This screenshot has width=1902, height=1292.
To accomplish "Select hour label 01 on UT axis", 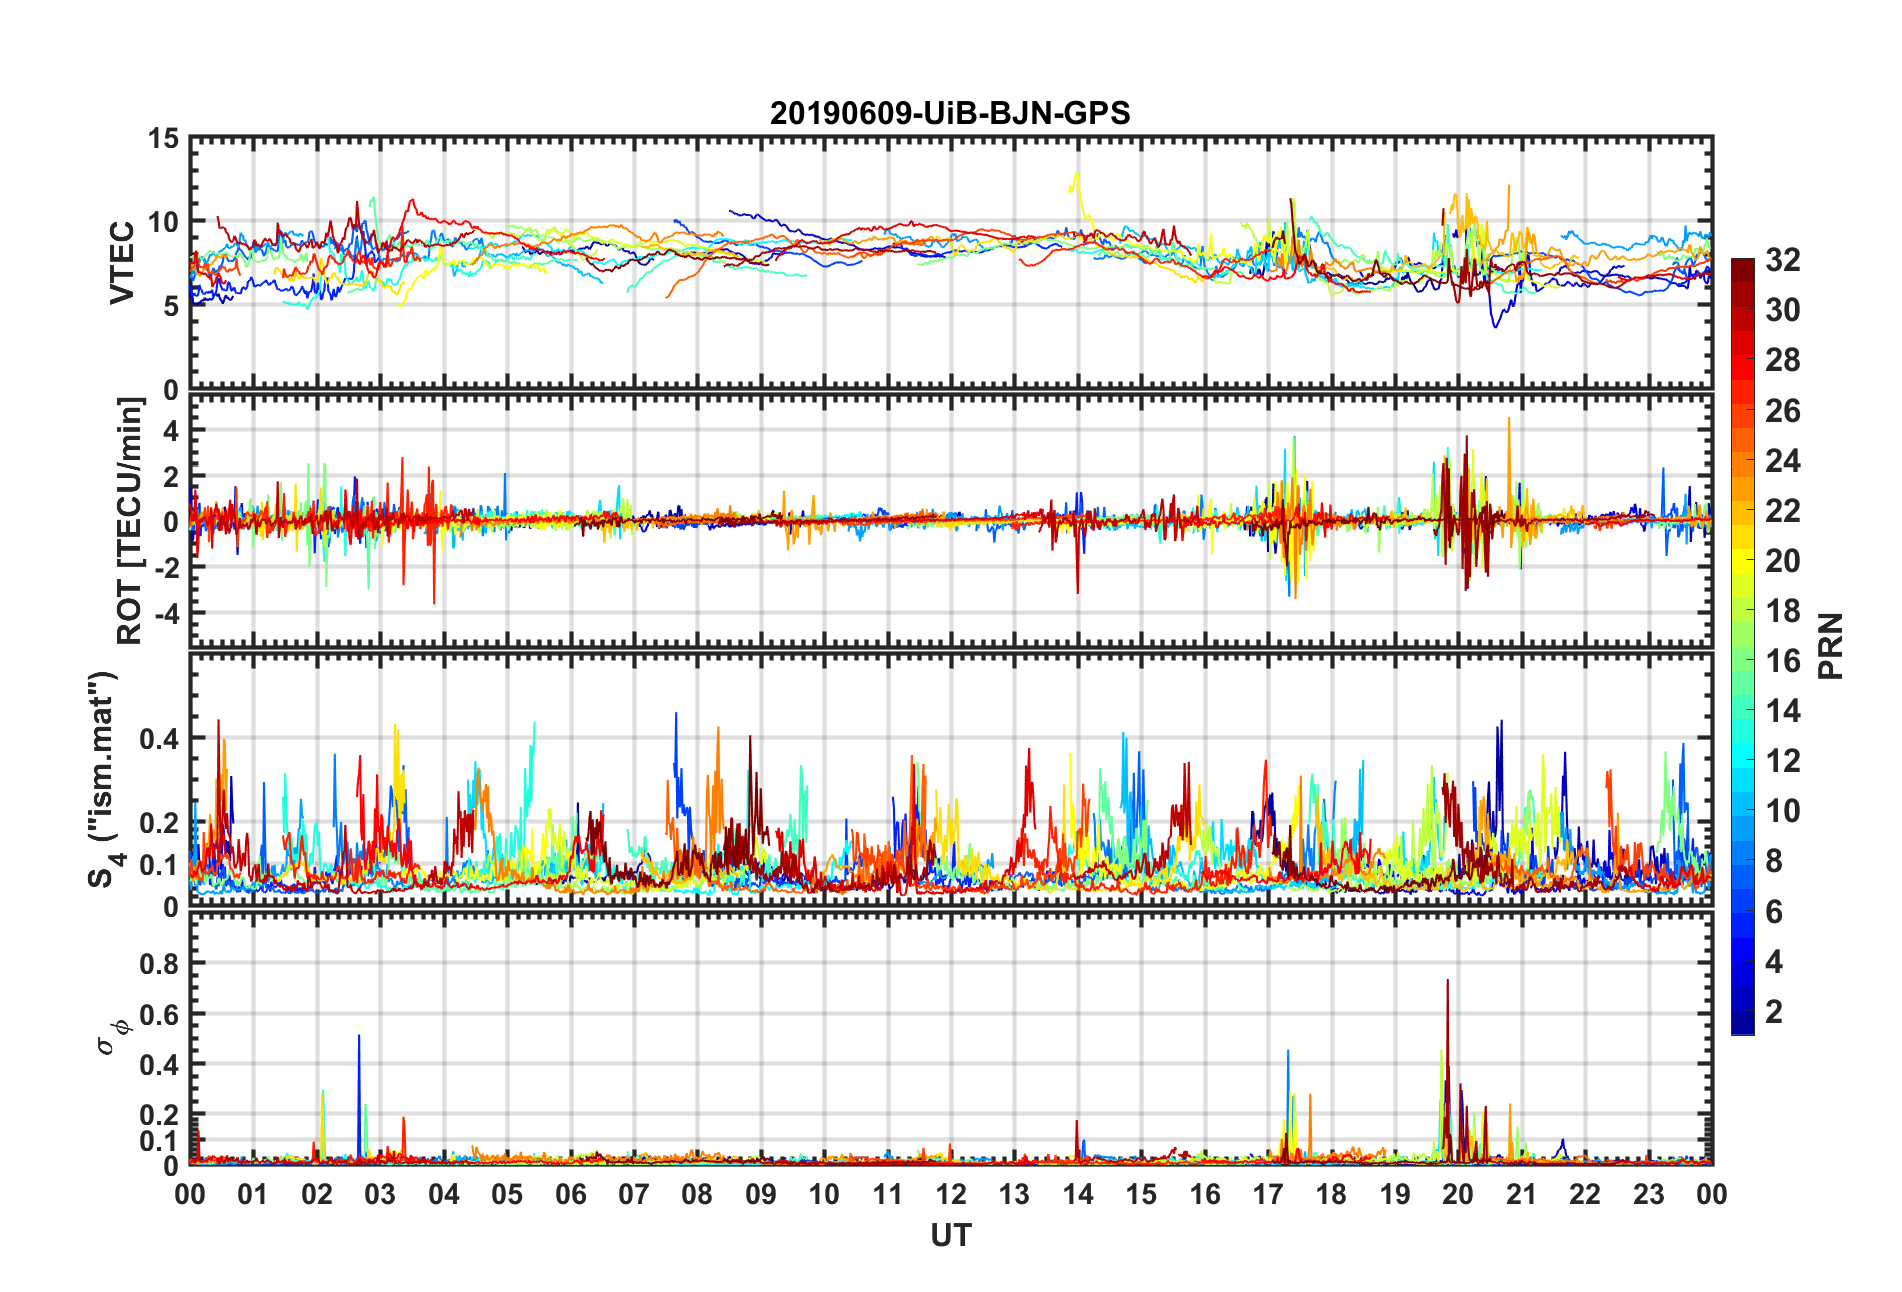I will coord(253,1194).
